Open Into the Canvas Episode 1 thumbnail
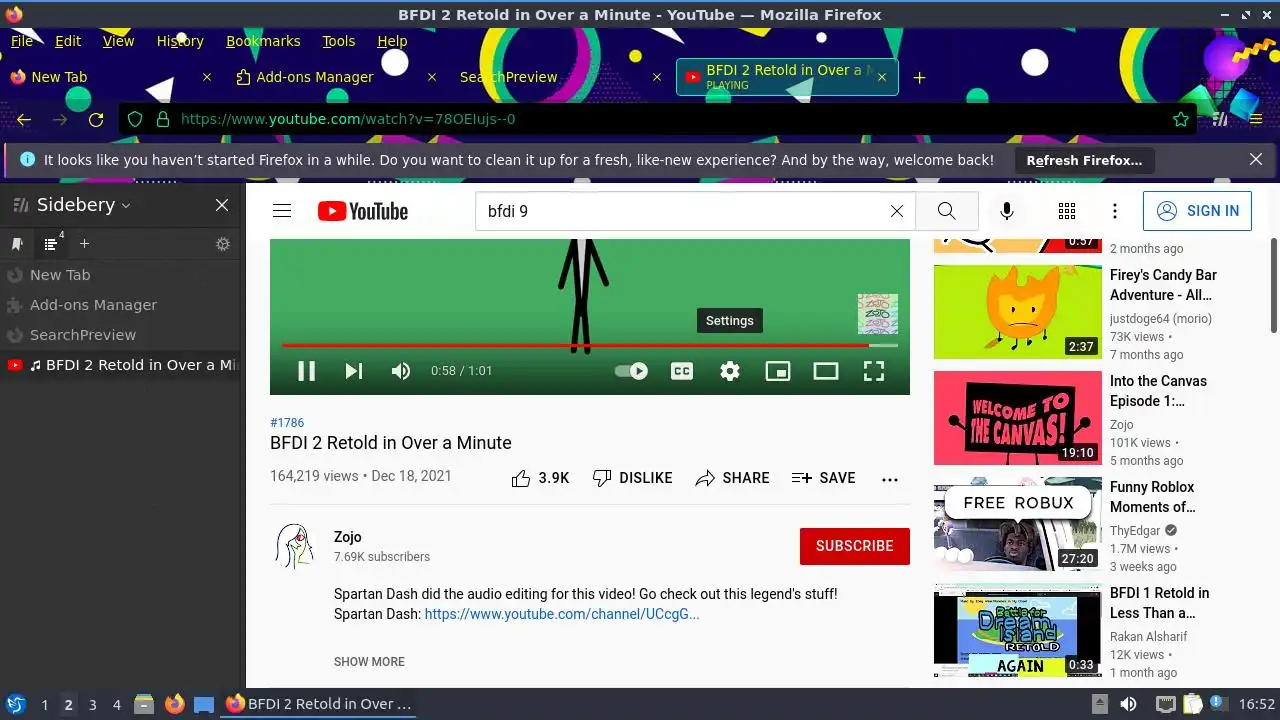This screenshot has width=1280, height=720. 1017,418
